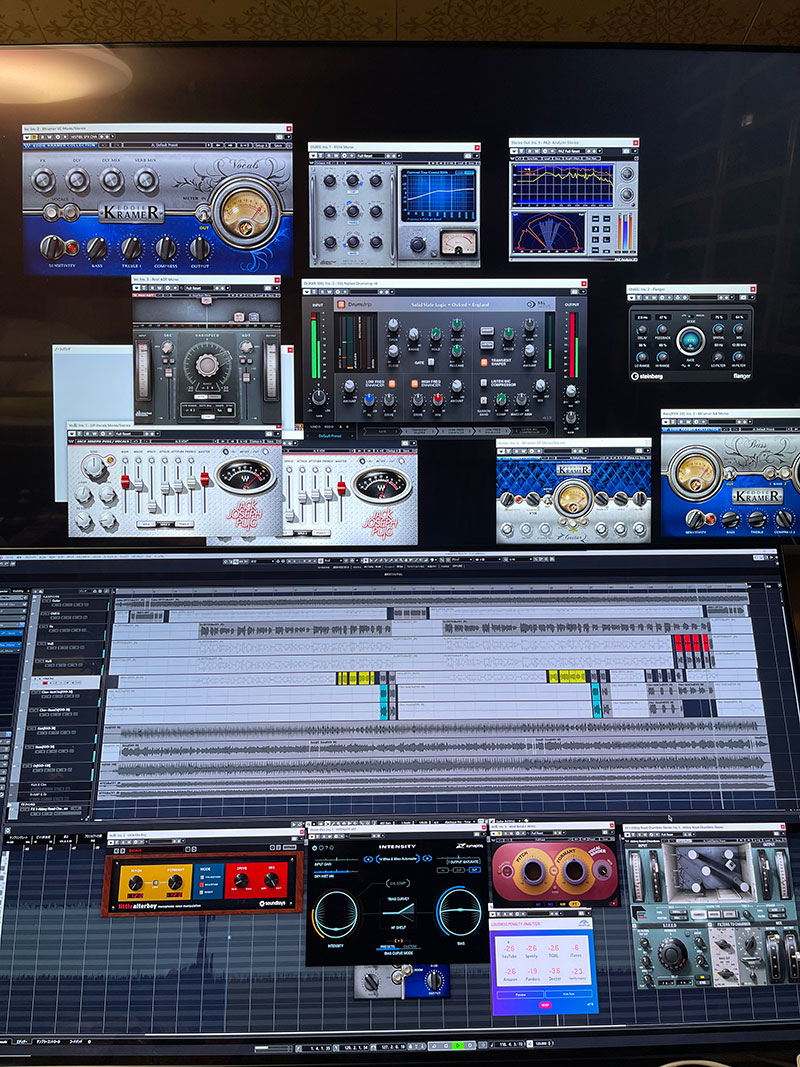Click the green Play button in transport bar
The height and width of the screenshot is (1067, 800).
coord(459,1045)
